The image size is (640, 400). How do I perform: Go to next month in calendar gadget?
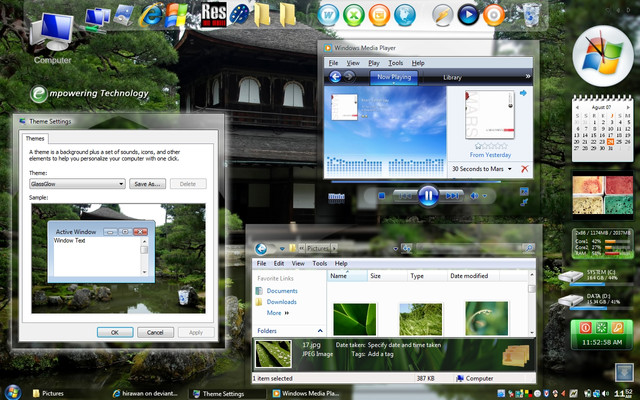628,107
